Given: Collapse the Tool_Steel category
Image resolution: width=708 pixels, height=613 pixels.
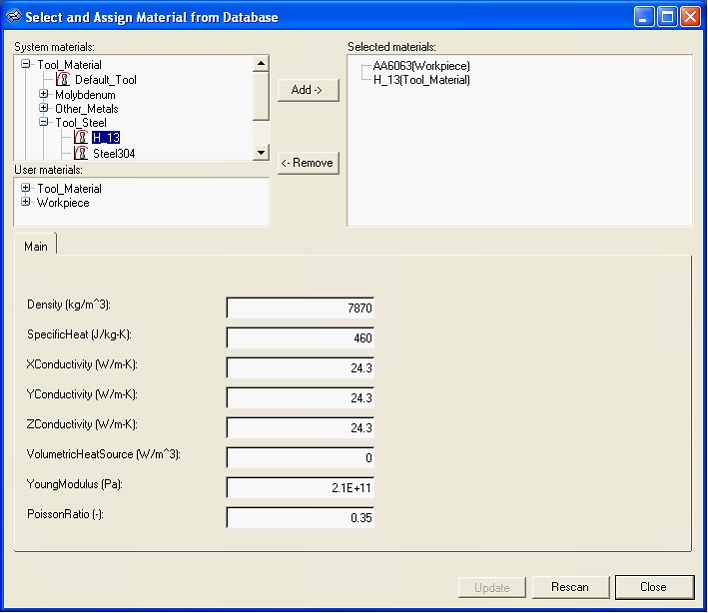Looking at the screenshot, I should pos(44,123).
